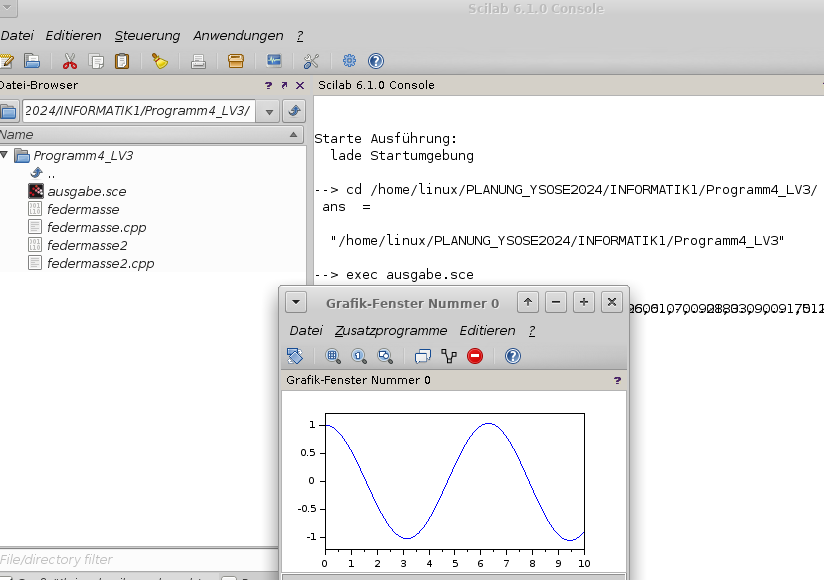The width and height of the screenshot is (824, 580).
Task: Open Scilab demonstrations via the gear icon
Action: pos(349,61)
